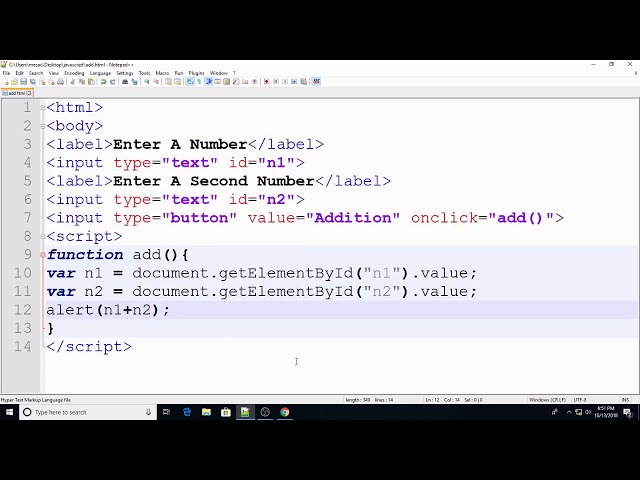Screen dimensions: 640x480
Task: Open File Explorer from the taskbar
Action: click(x=206, y=412)
